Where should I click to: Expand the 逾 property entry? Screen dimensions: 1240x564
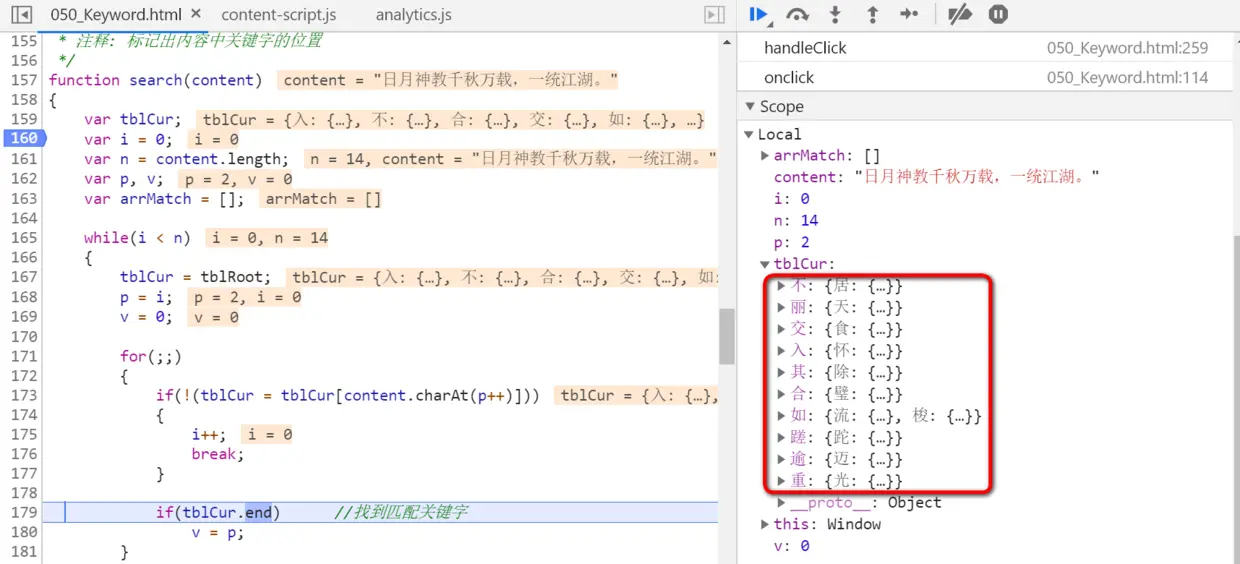tap(782, 459)
